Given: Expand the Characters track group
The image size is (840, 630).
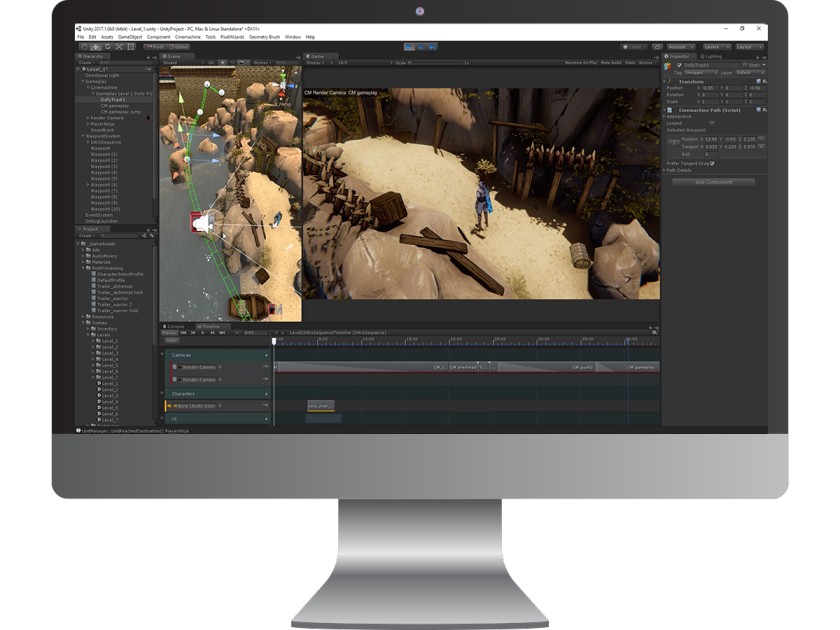Looking at the screenshot, I should point(163,394).
